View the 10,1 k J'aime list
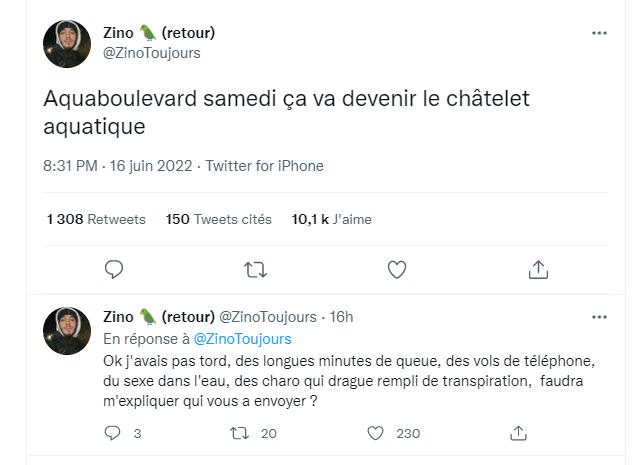The image size is (640, 465). [331, 219]
